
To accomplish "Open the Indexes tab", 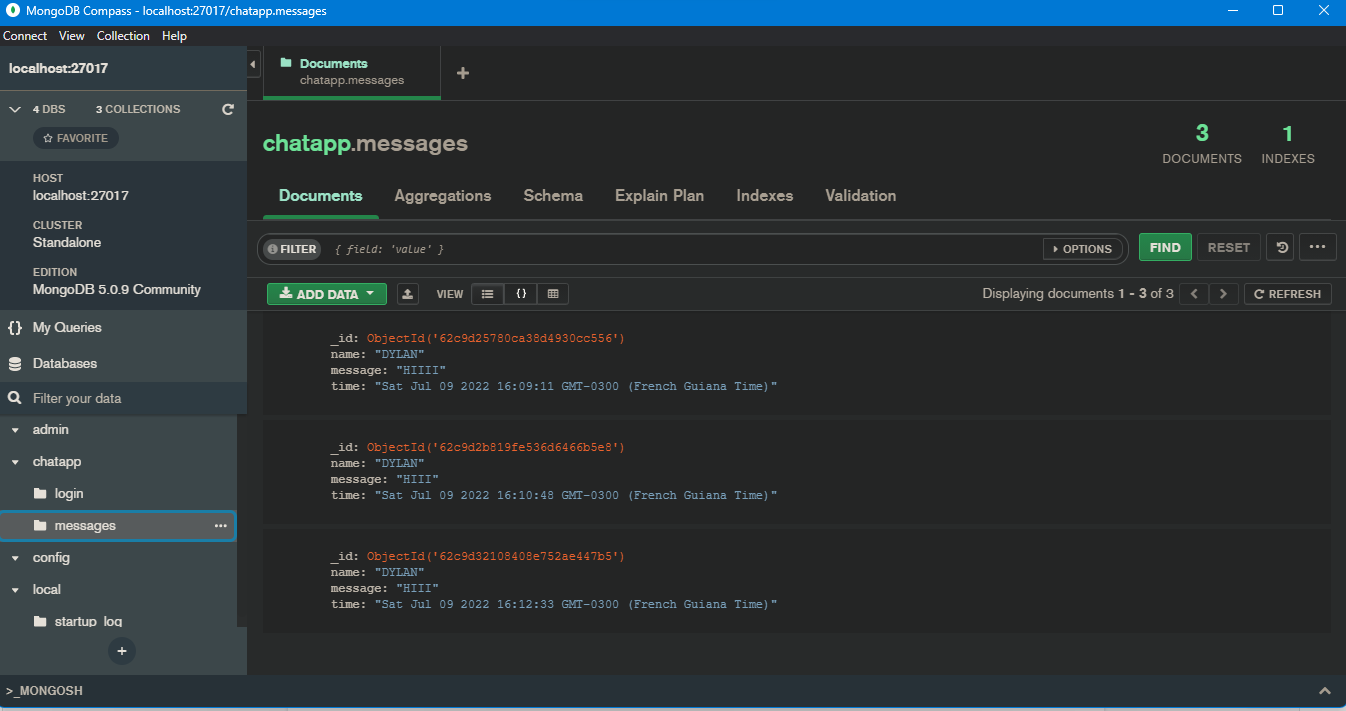I will pyautogui.click(x=765, y=196).
